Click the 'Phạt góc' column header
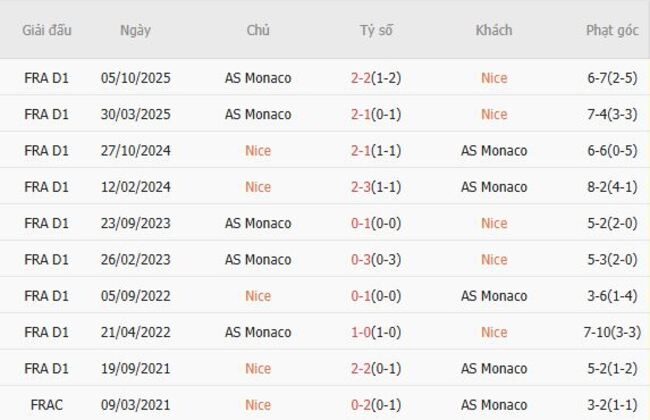650x420 pixels. tap(612, 30)
